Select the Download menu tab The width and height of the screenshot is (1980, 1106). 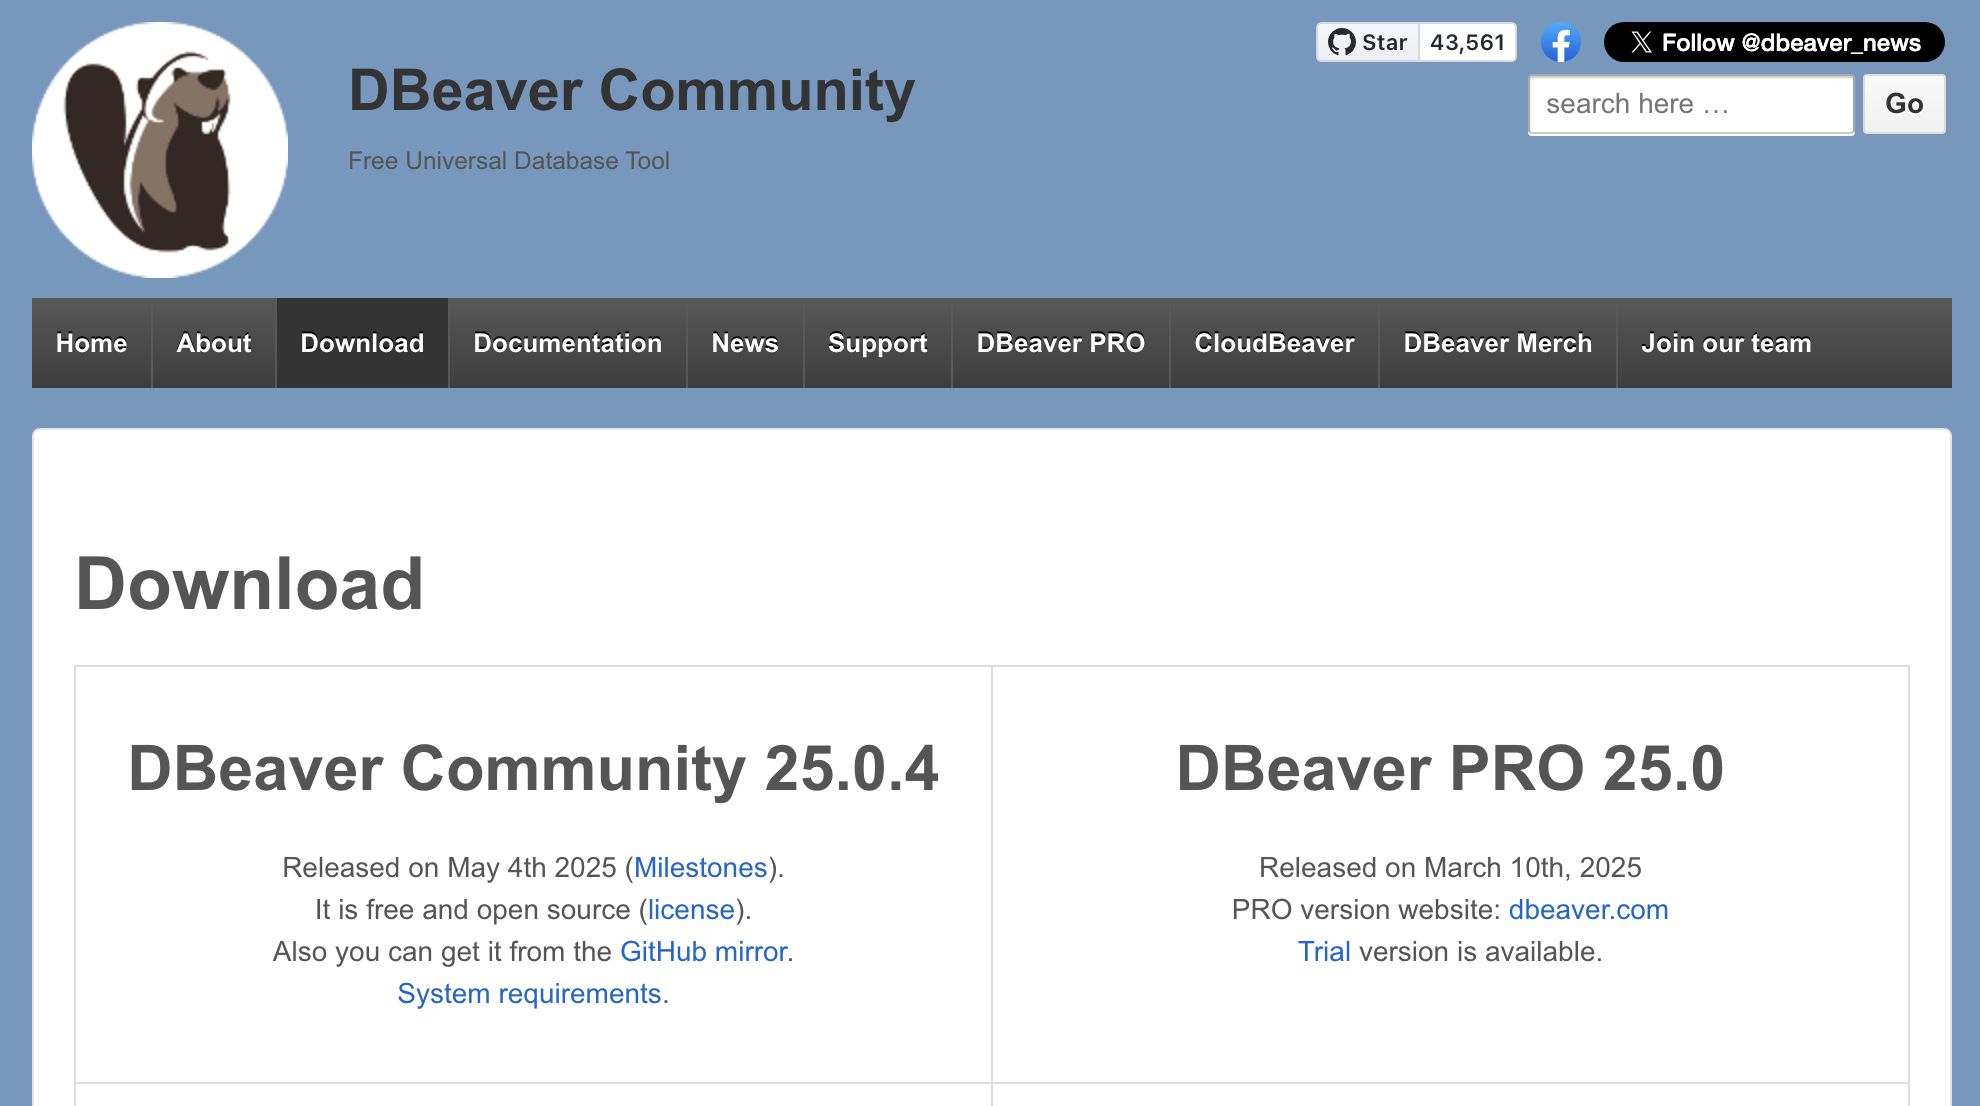click(x=362, y=343)
